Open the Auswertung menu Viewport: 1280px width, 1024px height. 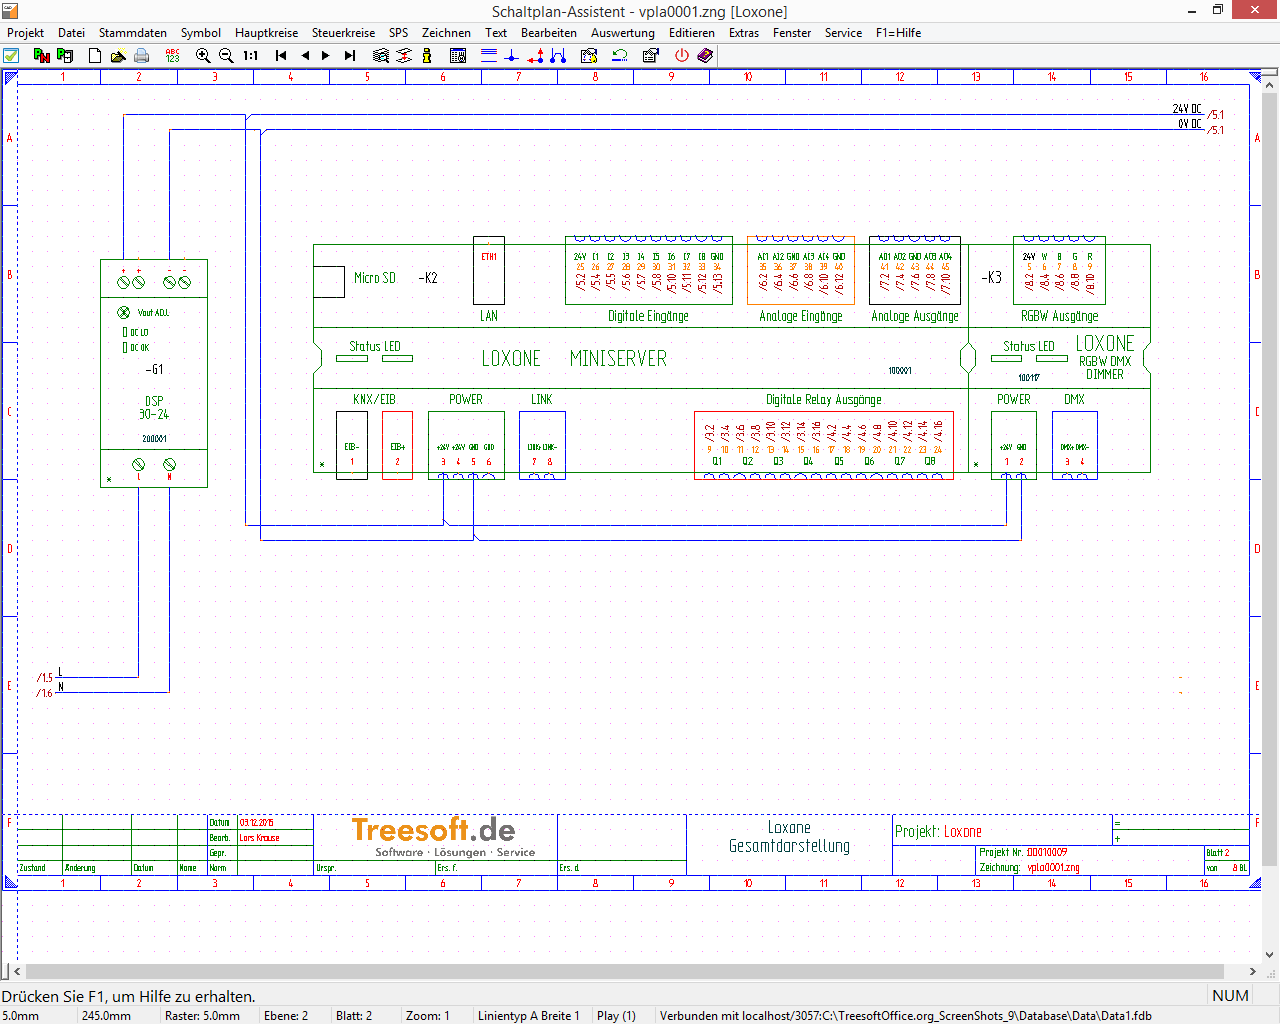pyautogui.click(x=622, y=33)
